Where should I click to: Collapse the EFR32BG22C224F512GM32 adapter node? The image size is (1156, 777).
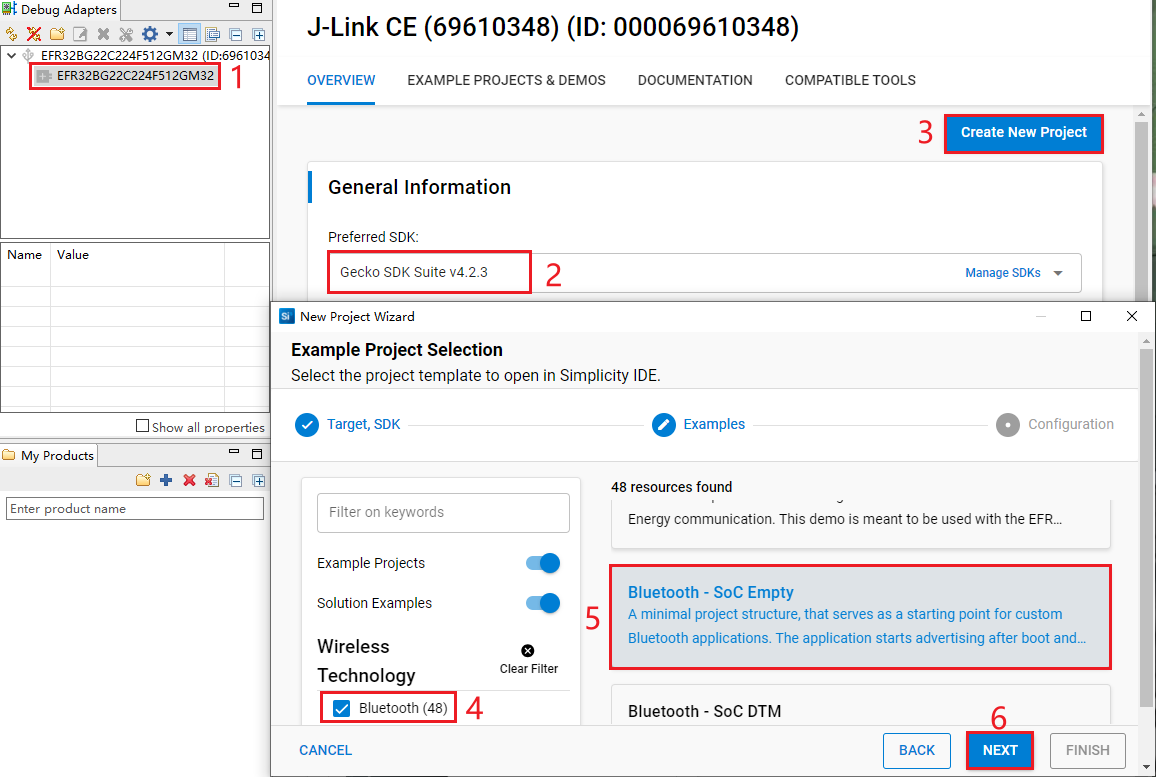click(x=9, y=55)
